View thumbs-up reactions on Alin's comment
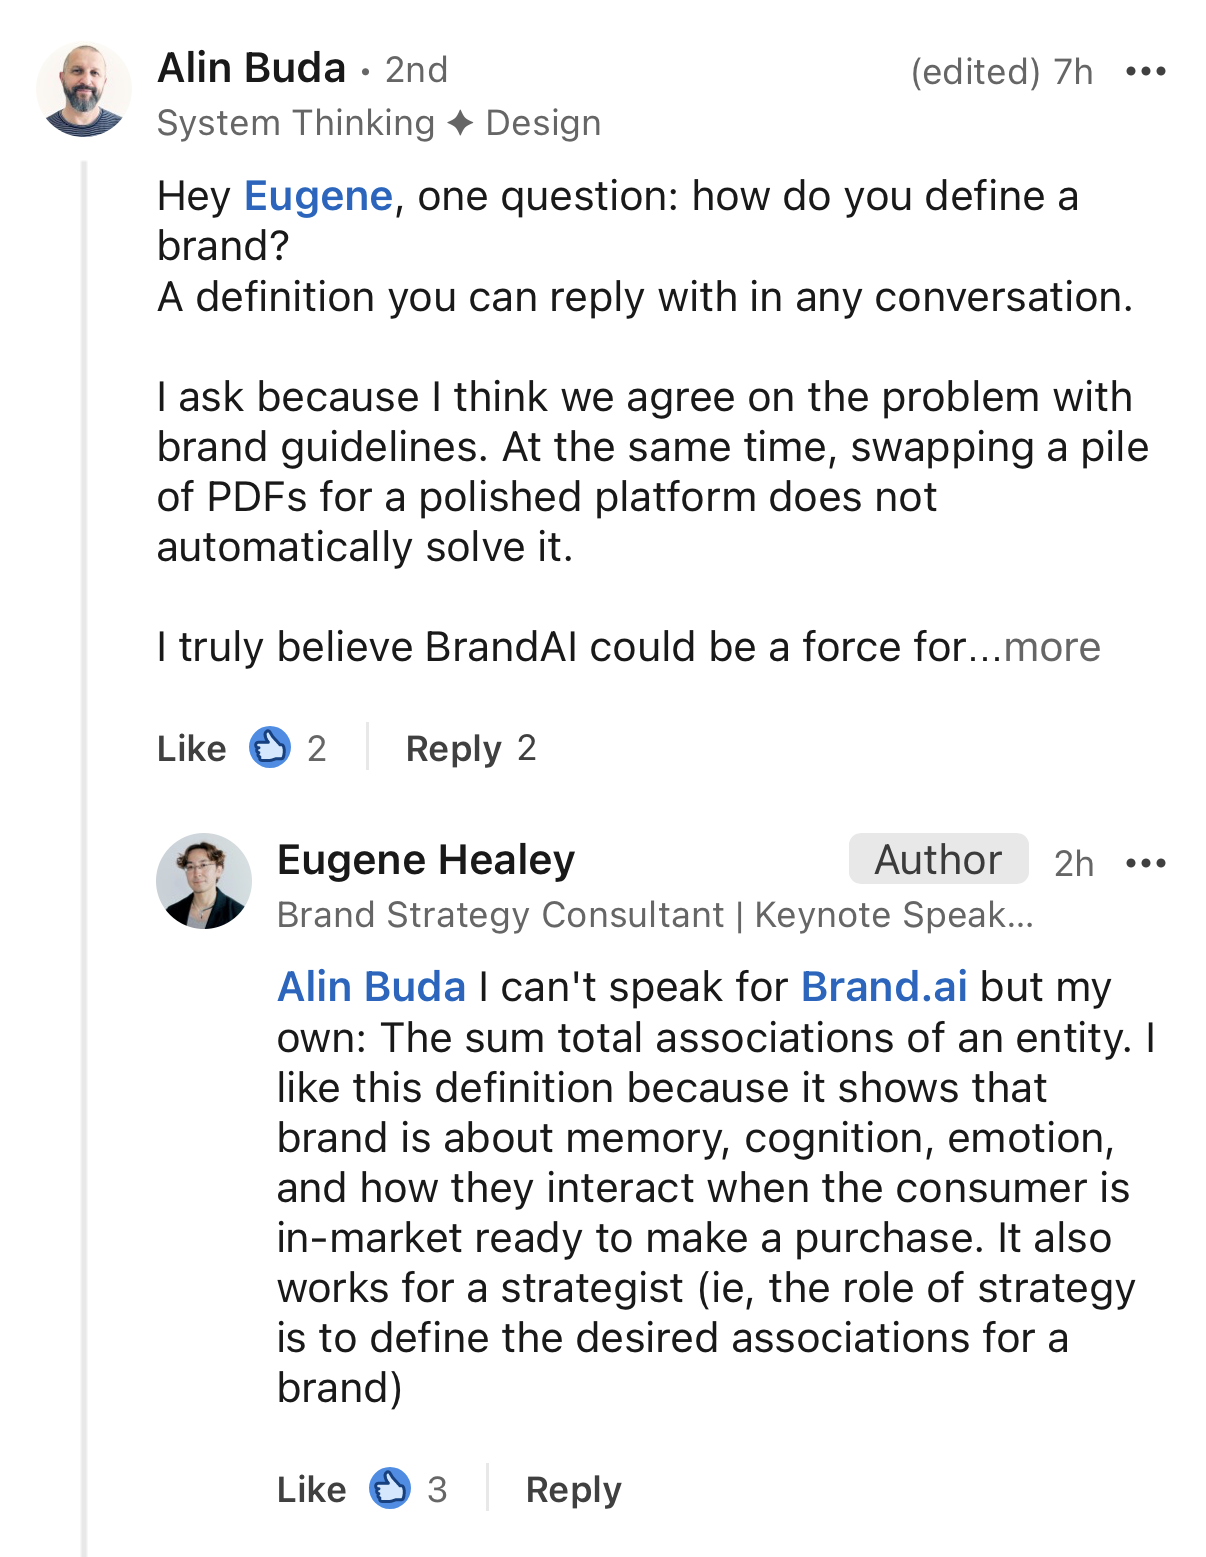The width and height of the screenshot is (1206, 1557). (x=269, y=747)
